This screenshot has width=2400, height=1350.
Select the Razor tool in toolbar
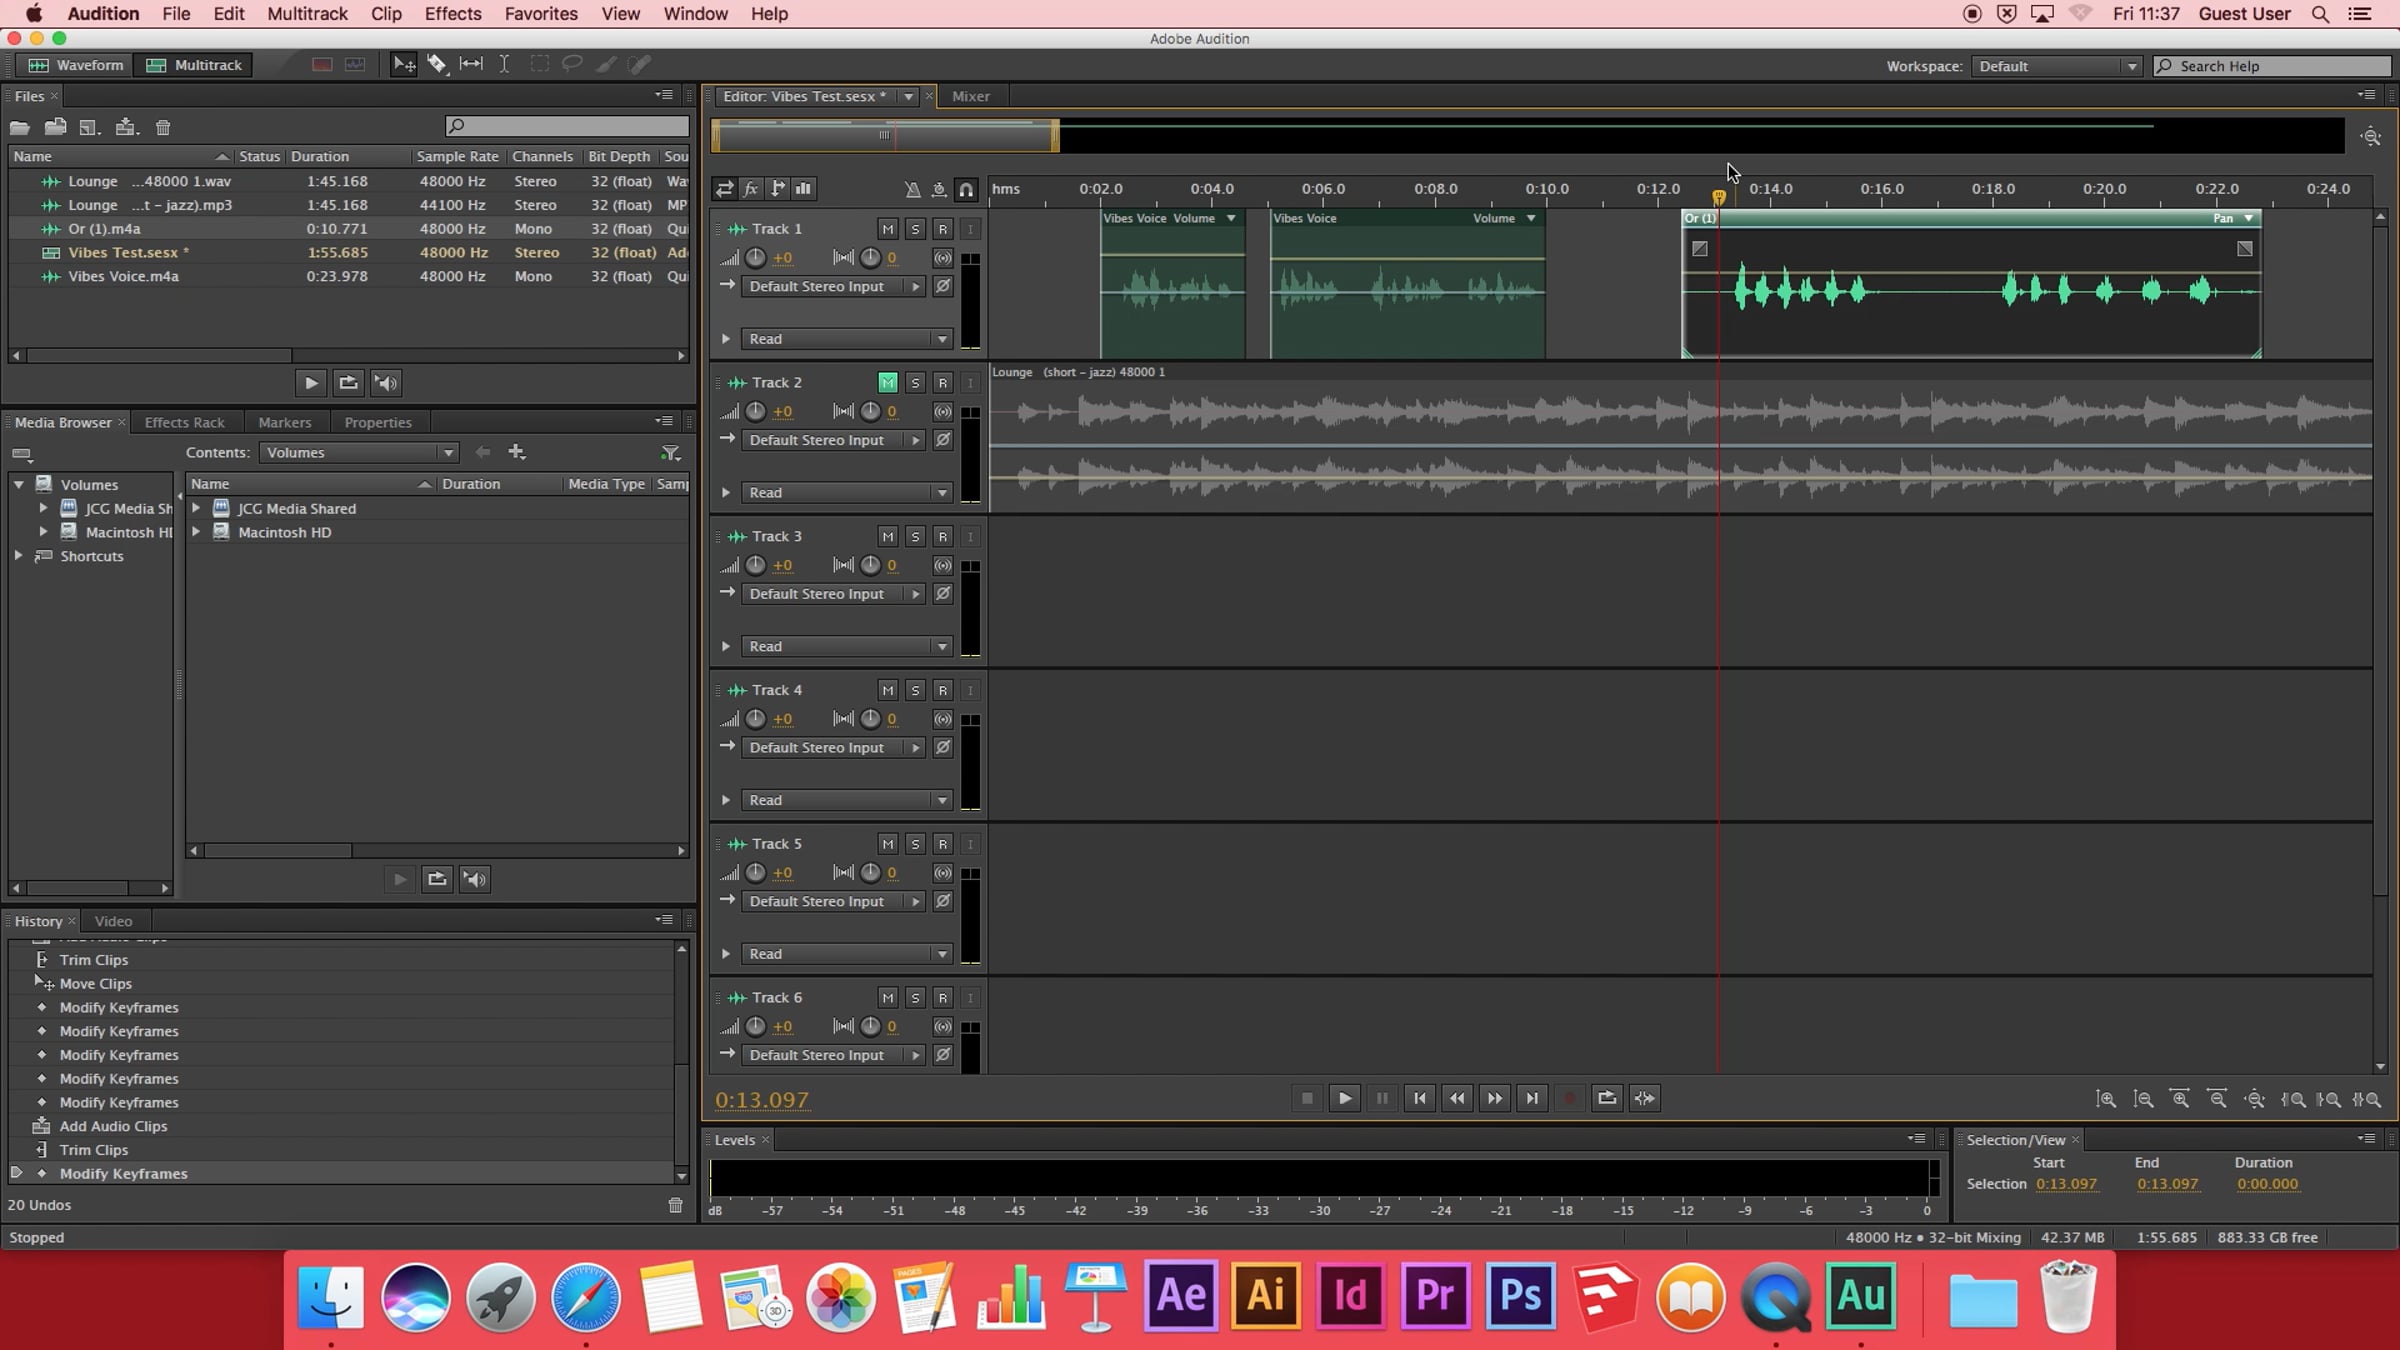point(437,64)
